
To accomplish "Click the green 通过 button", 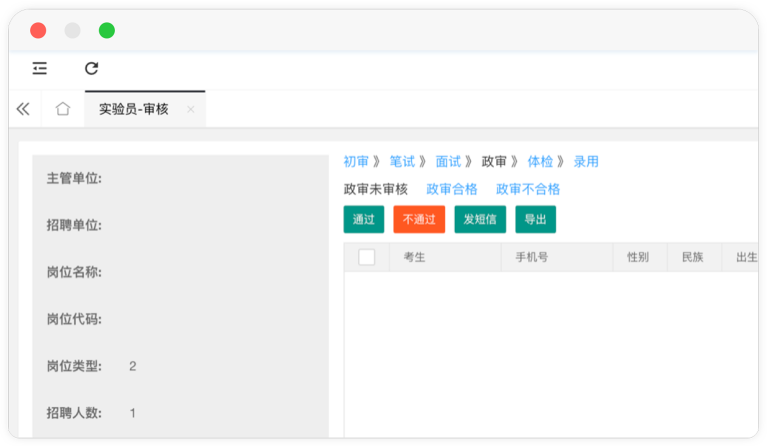I will tap(363, 219).
